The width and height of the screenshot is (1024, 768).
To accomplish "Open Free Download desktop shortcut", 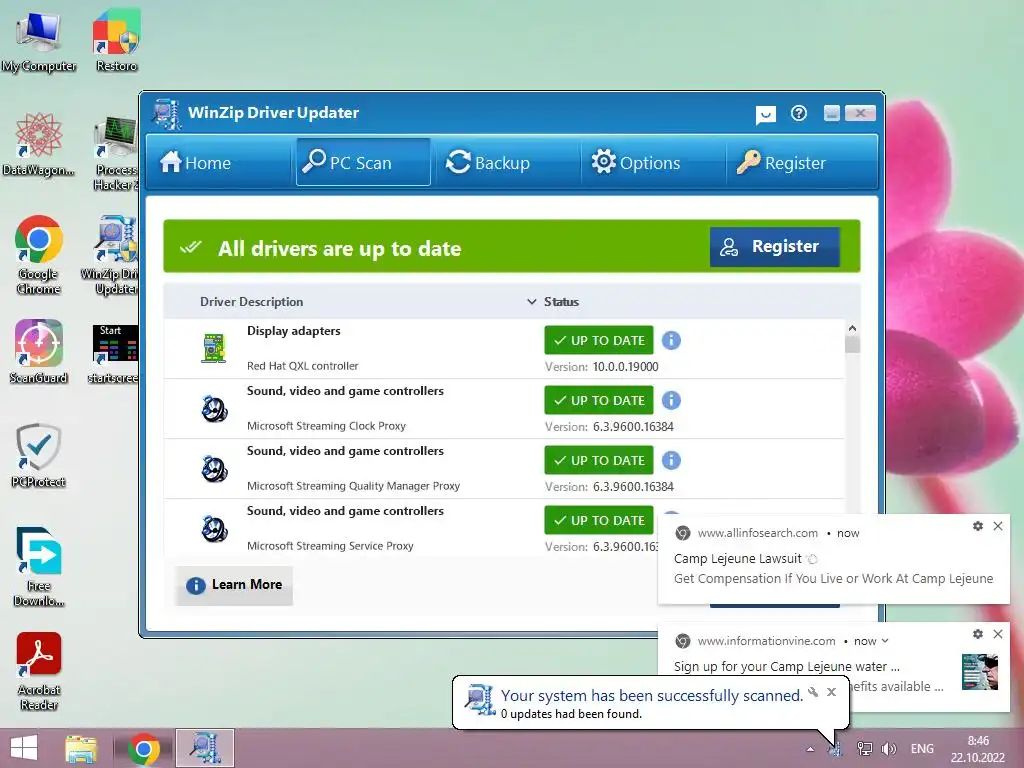I will pyautogui.click(x=39, y=567).
